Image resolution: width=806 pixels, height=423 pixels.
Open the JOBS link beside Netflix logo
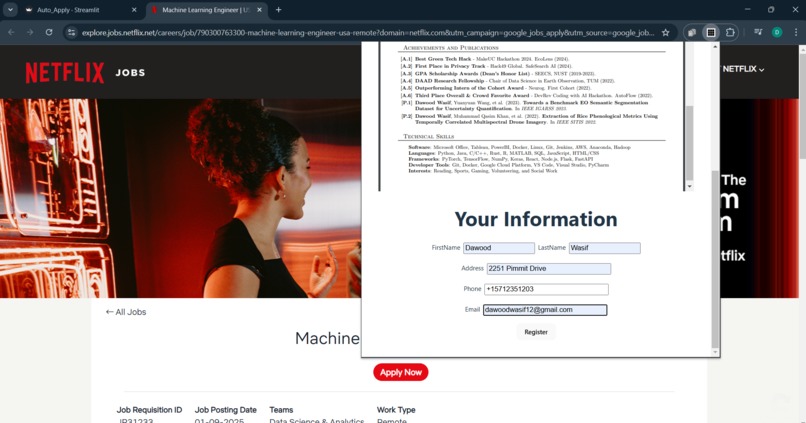[x=130, y=73]
